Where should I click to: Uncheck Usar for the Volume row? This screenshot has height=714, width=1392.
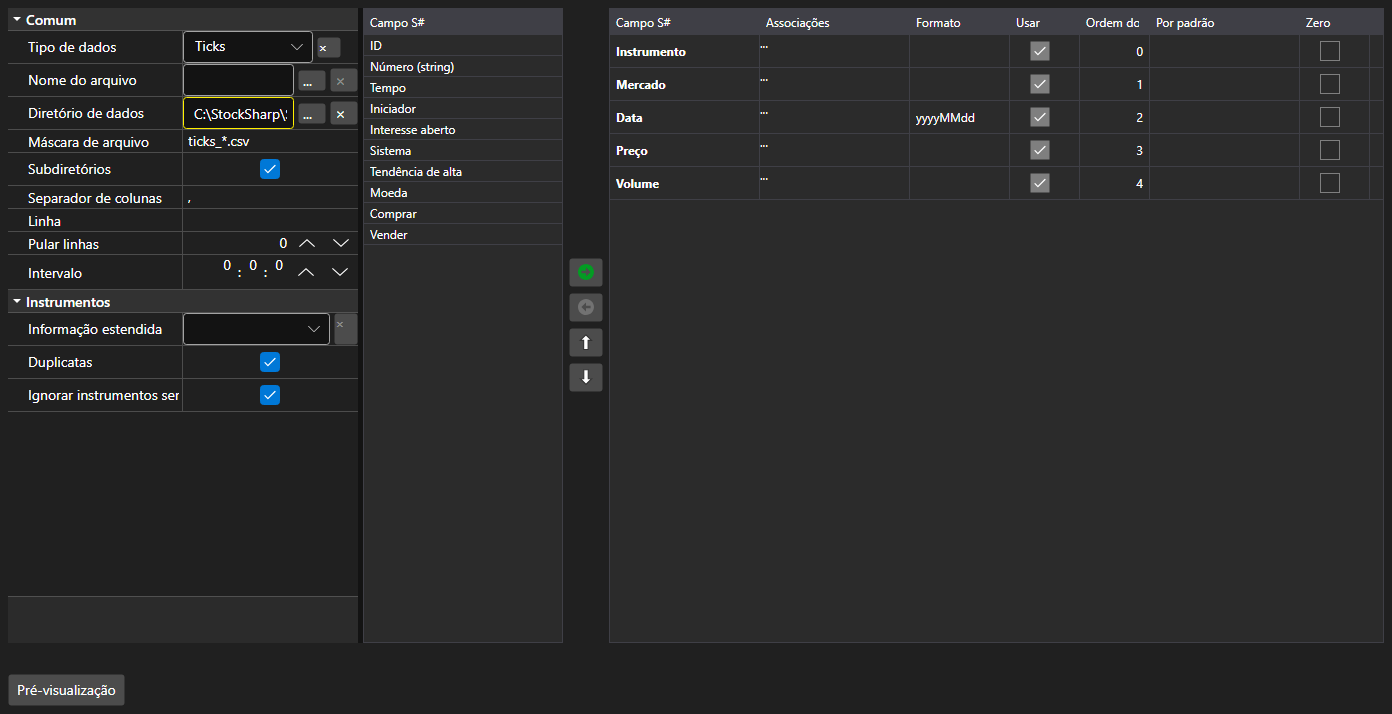[1040, 183]
